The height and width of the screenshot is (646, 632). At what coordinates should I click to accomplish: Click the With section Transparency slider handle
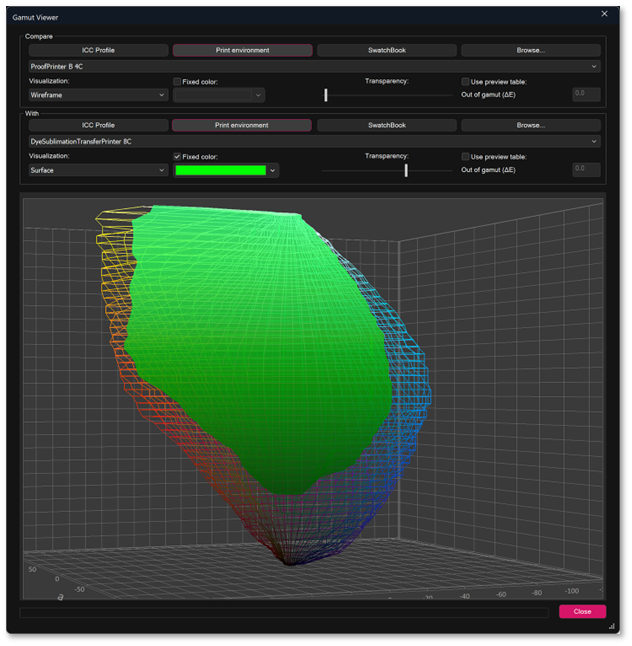click(x=406, y=170)
